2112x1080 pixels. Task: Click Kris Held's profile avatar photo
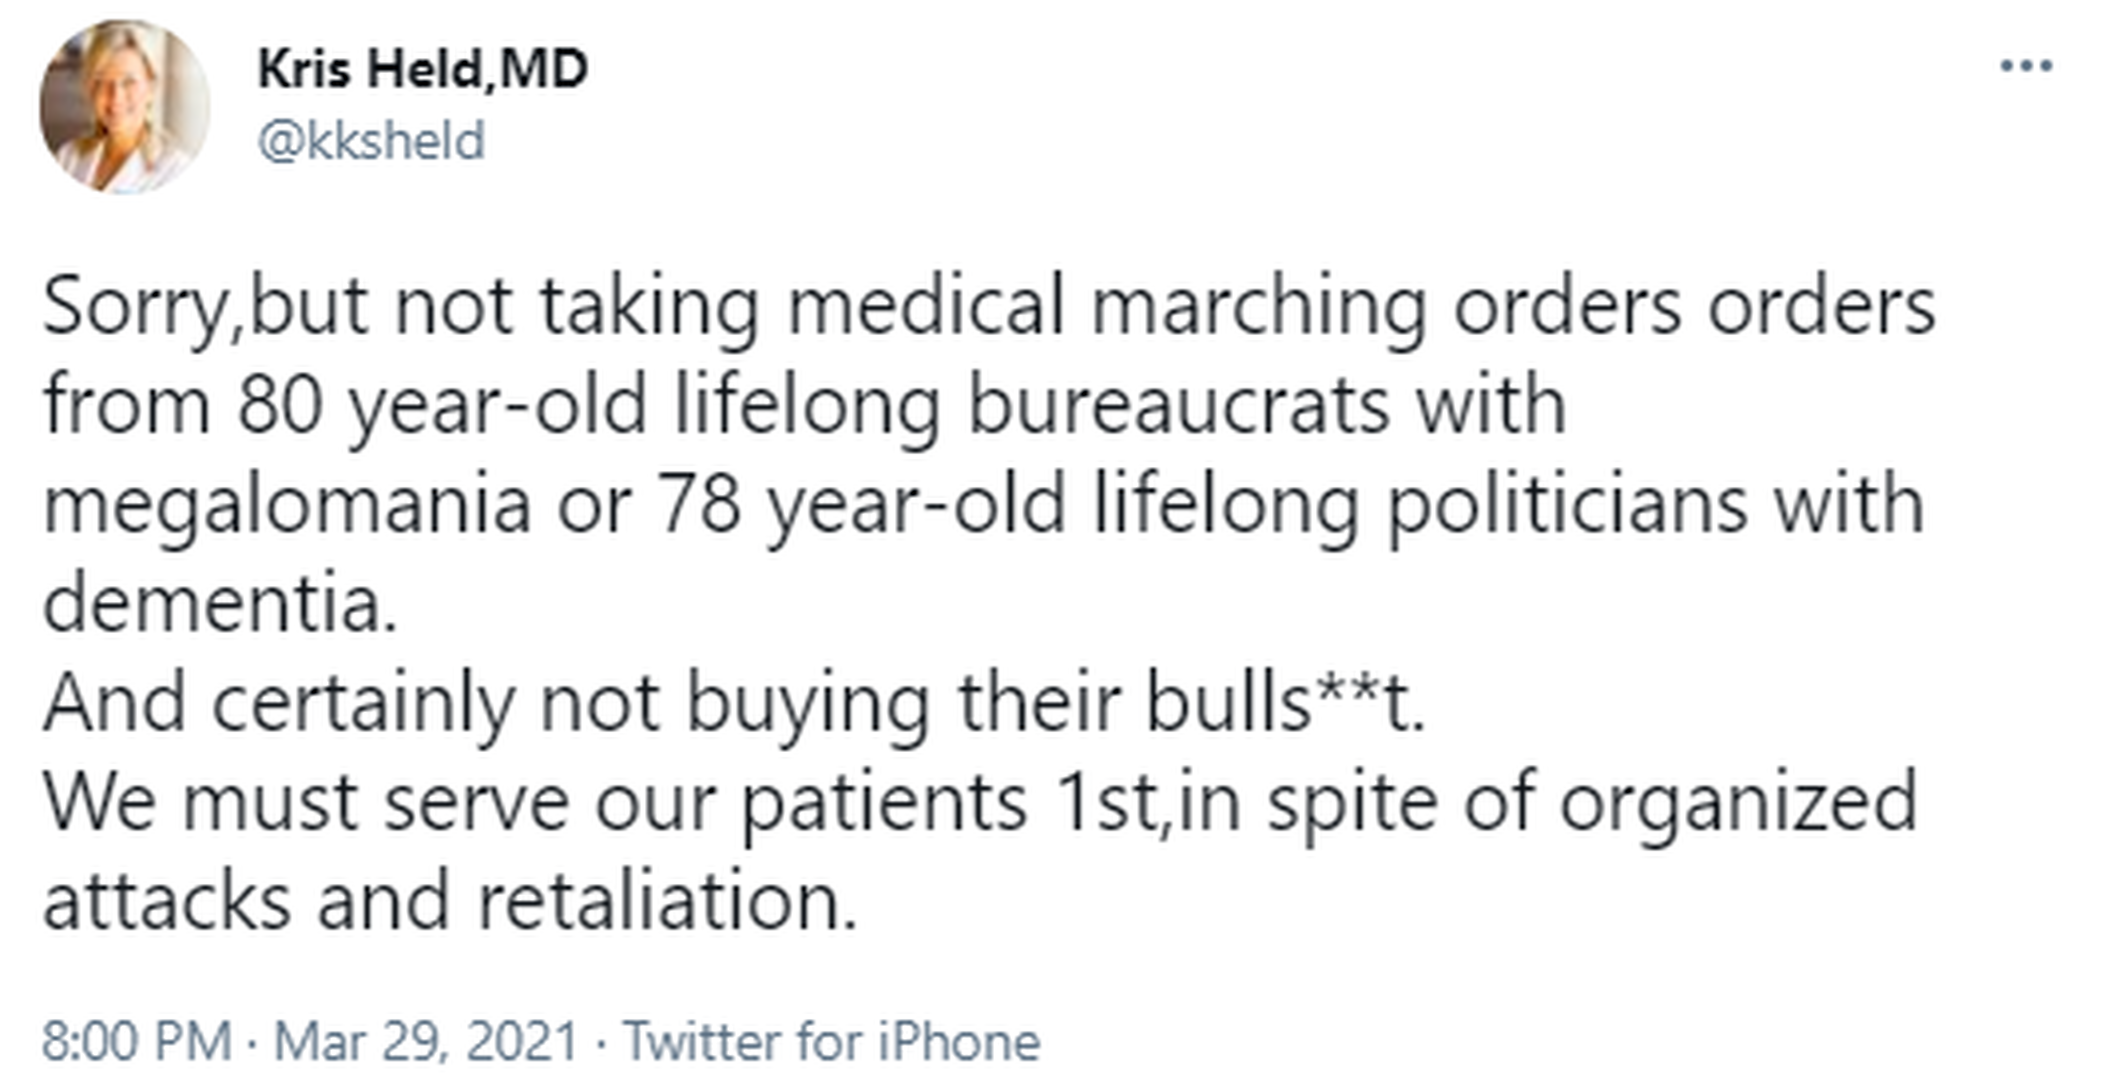124,106
